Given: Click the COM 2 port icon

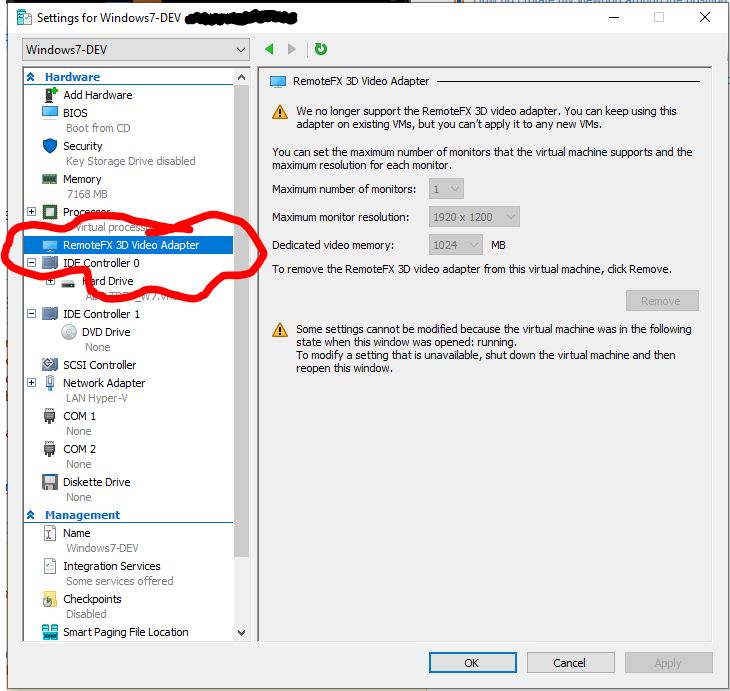Looking at the screenshot, I should (49, 449).
